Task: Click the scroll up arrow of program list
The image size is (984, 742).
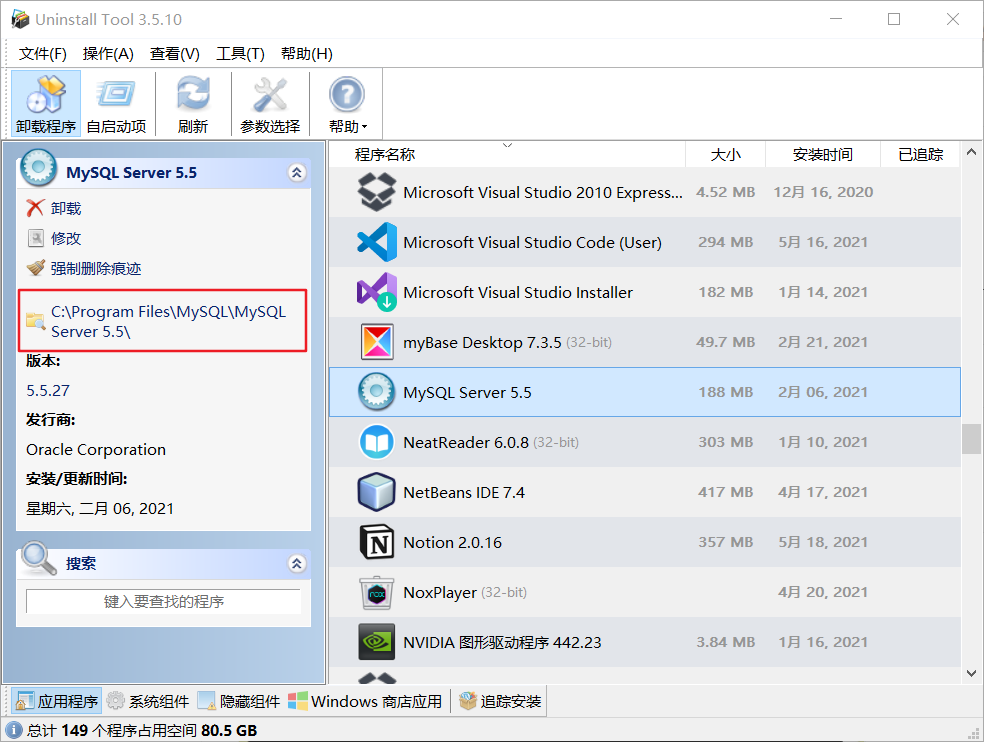Action: tap(971, 152)
